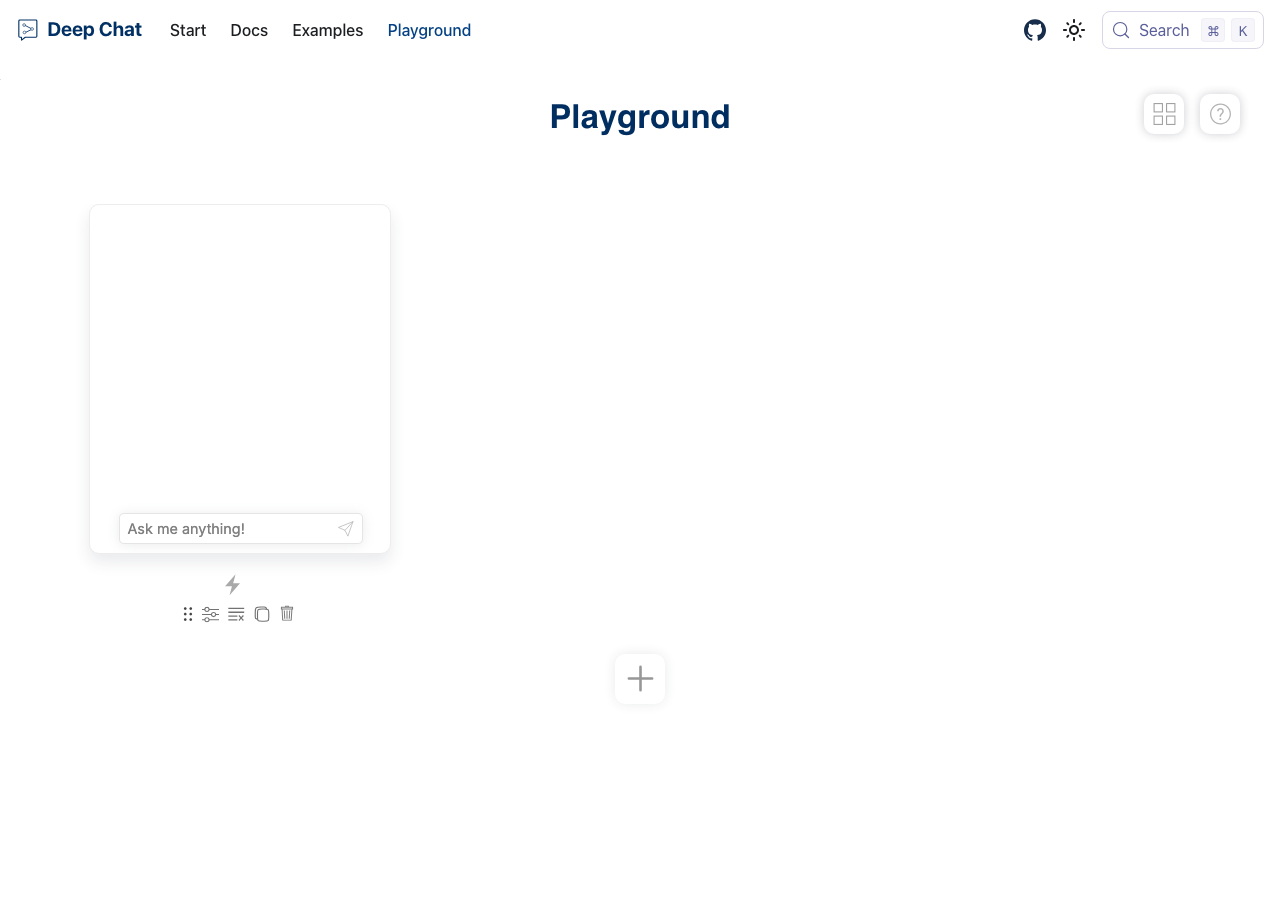Screen dimensions: 1280x900
Task: Select the Playground nav item
Action: click(429, 30)
